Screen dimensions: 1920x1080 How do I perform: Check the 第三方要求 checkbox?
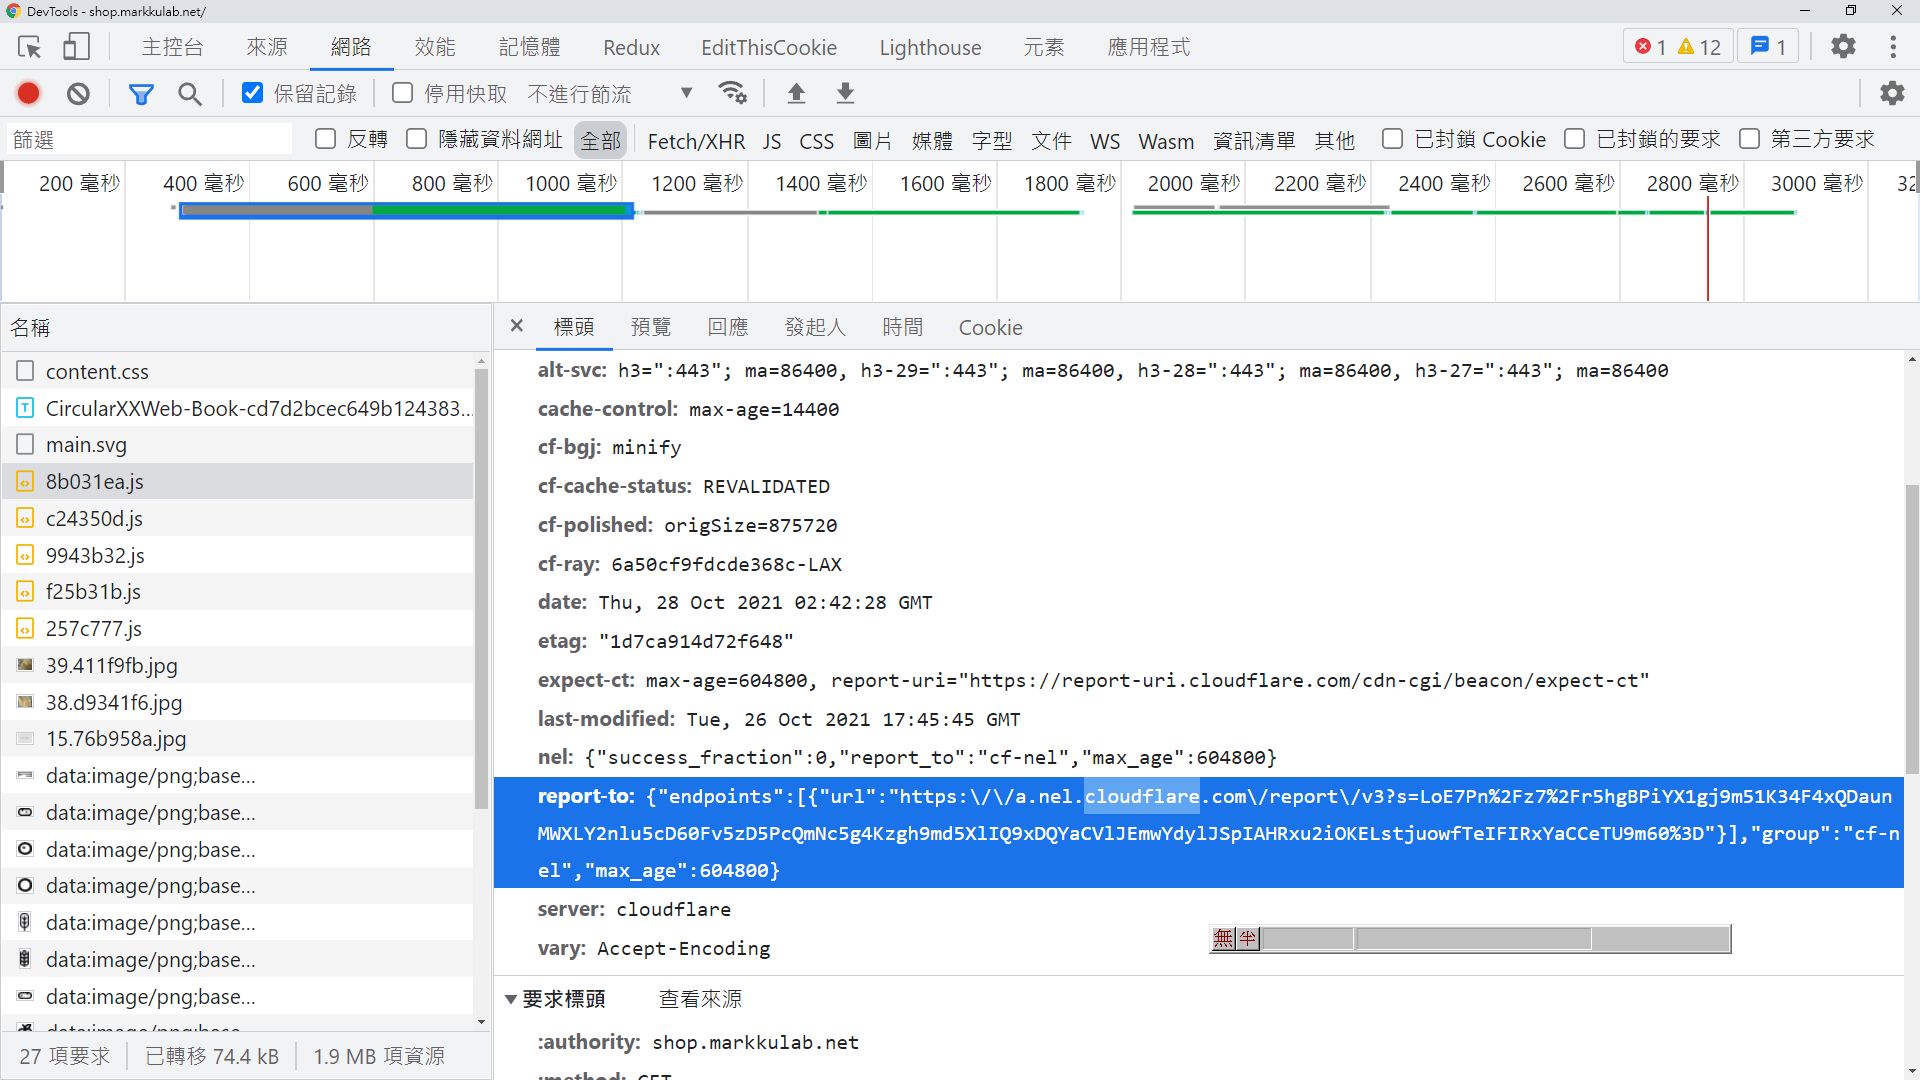click(1749, 139)
